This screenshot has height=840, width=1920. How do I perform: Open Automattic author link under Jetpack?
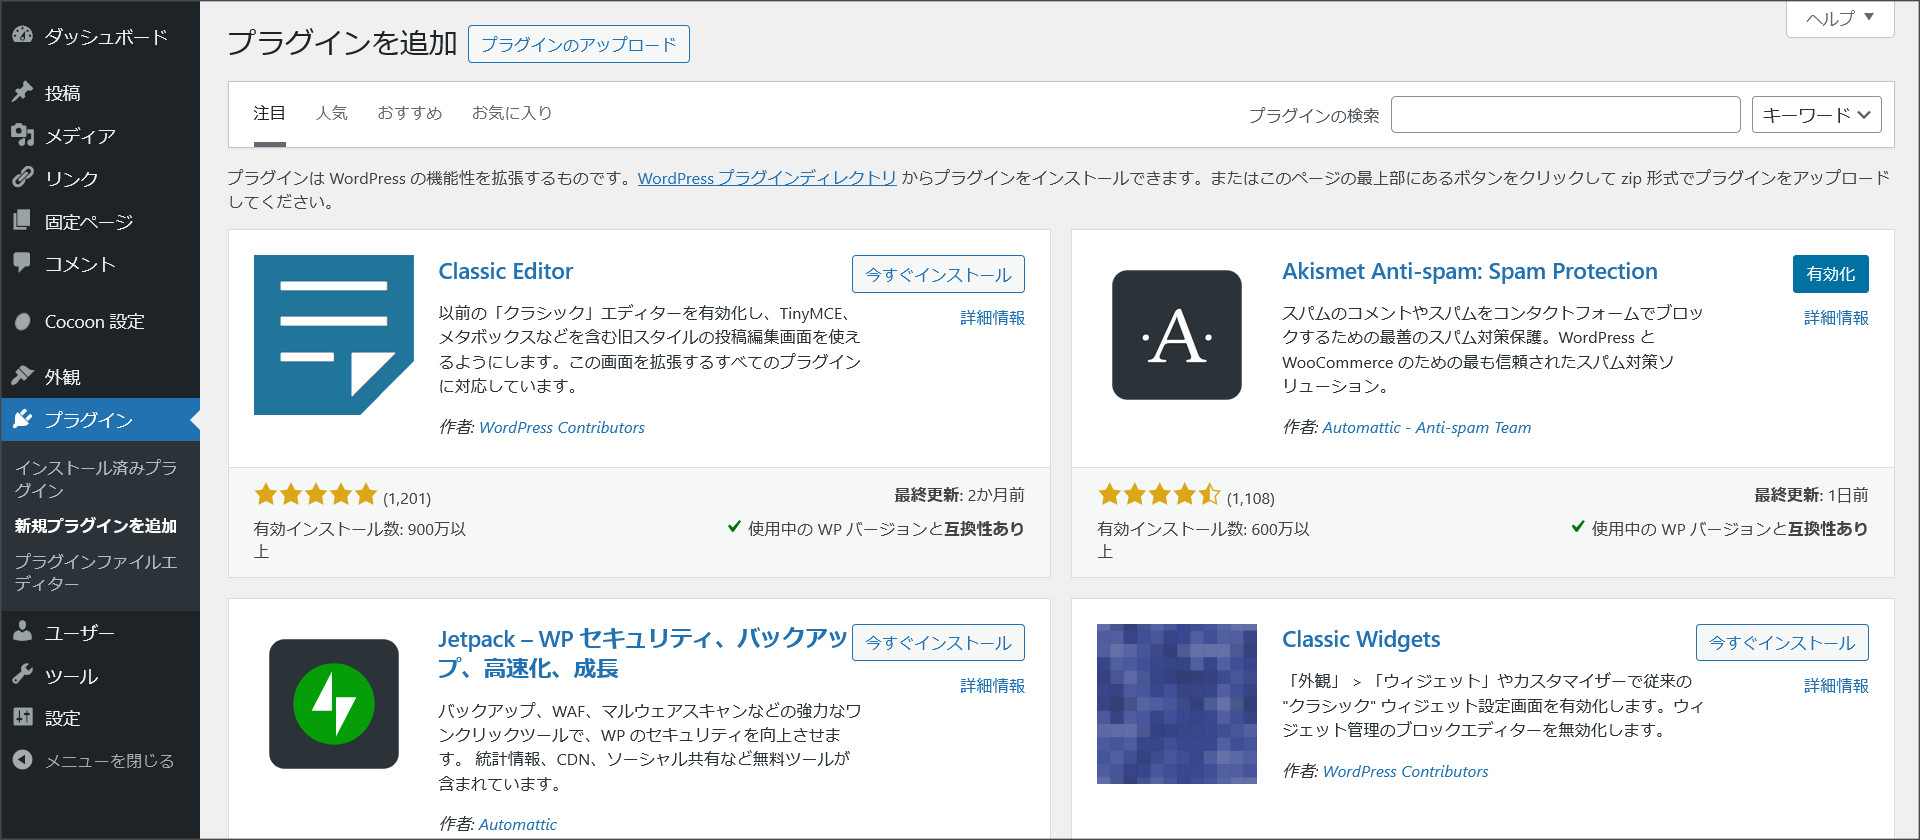pos(518,824)
